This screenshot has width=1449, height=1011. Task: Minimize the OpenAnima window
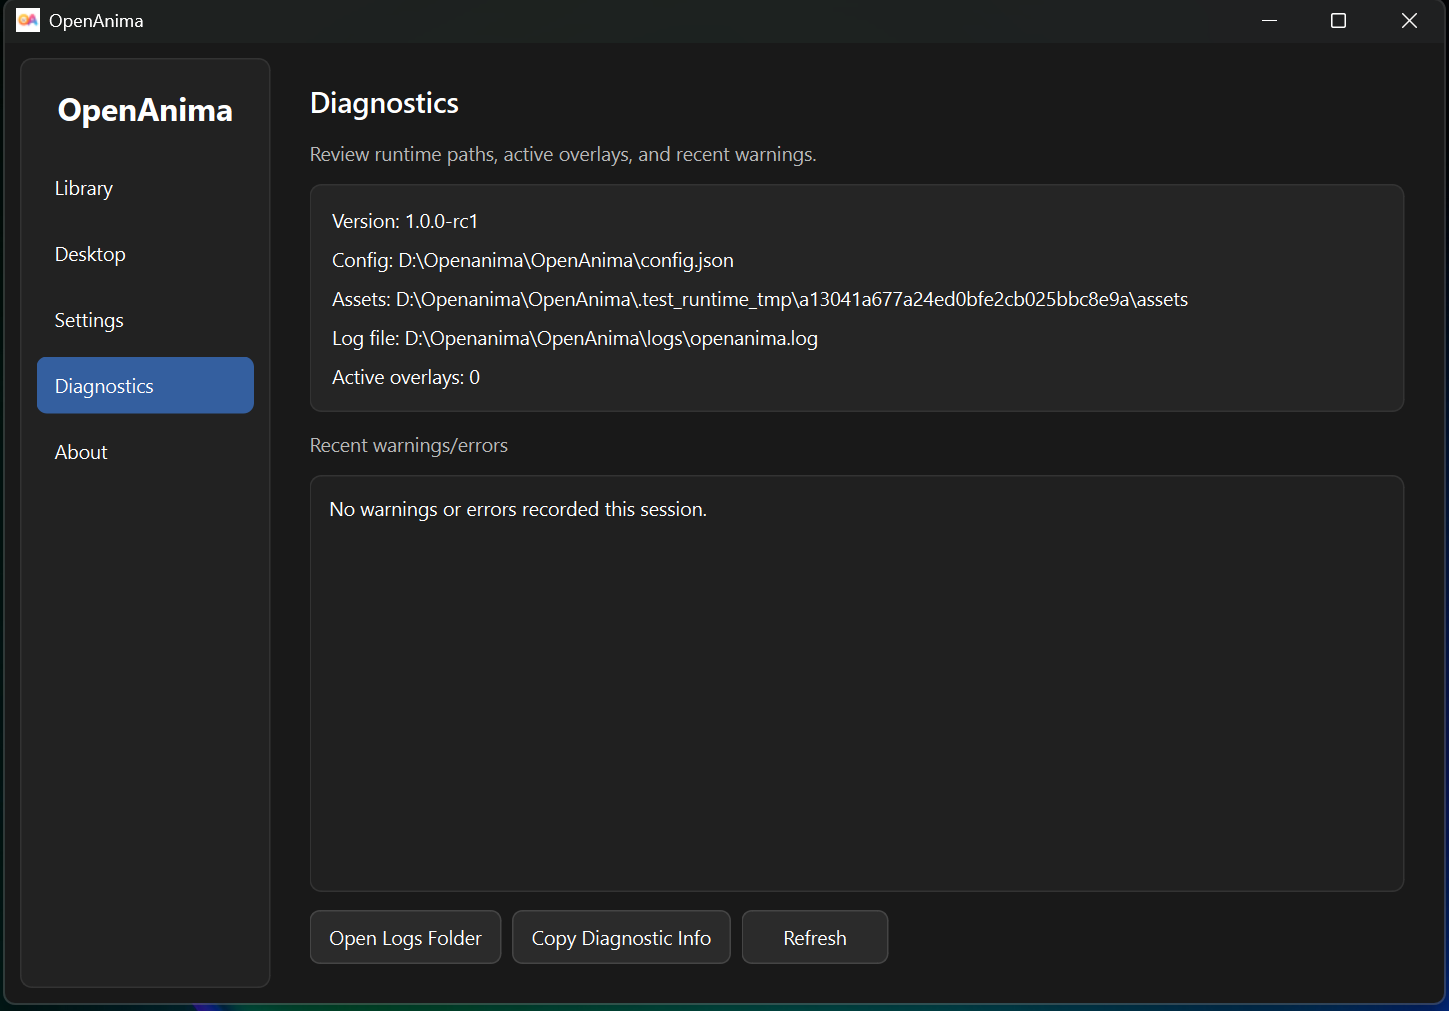tap(1269, 21)
